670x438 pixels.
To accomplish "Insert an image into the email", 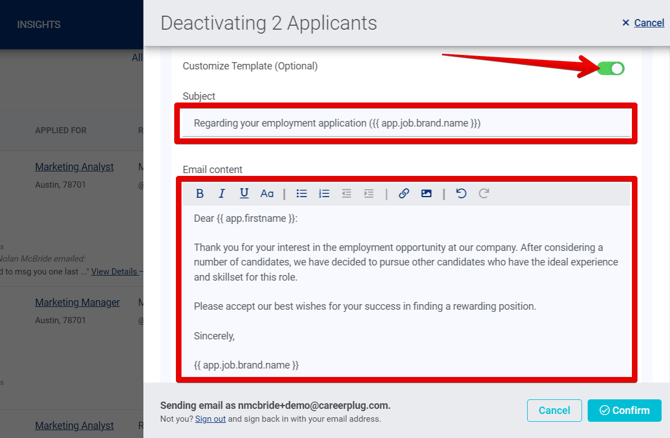I will tap(426, 194).
